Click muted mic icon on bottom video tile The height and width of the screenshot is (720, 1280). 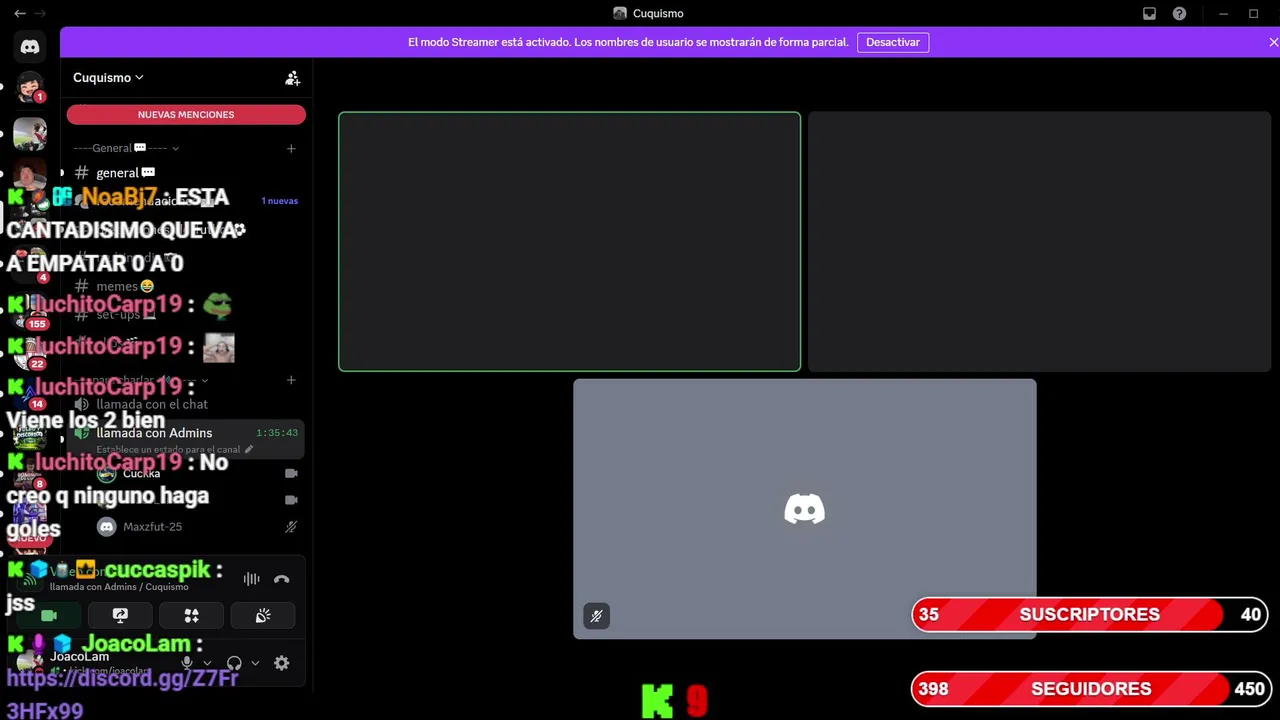coord(596,616)
